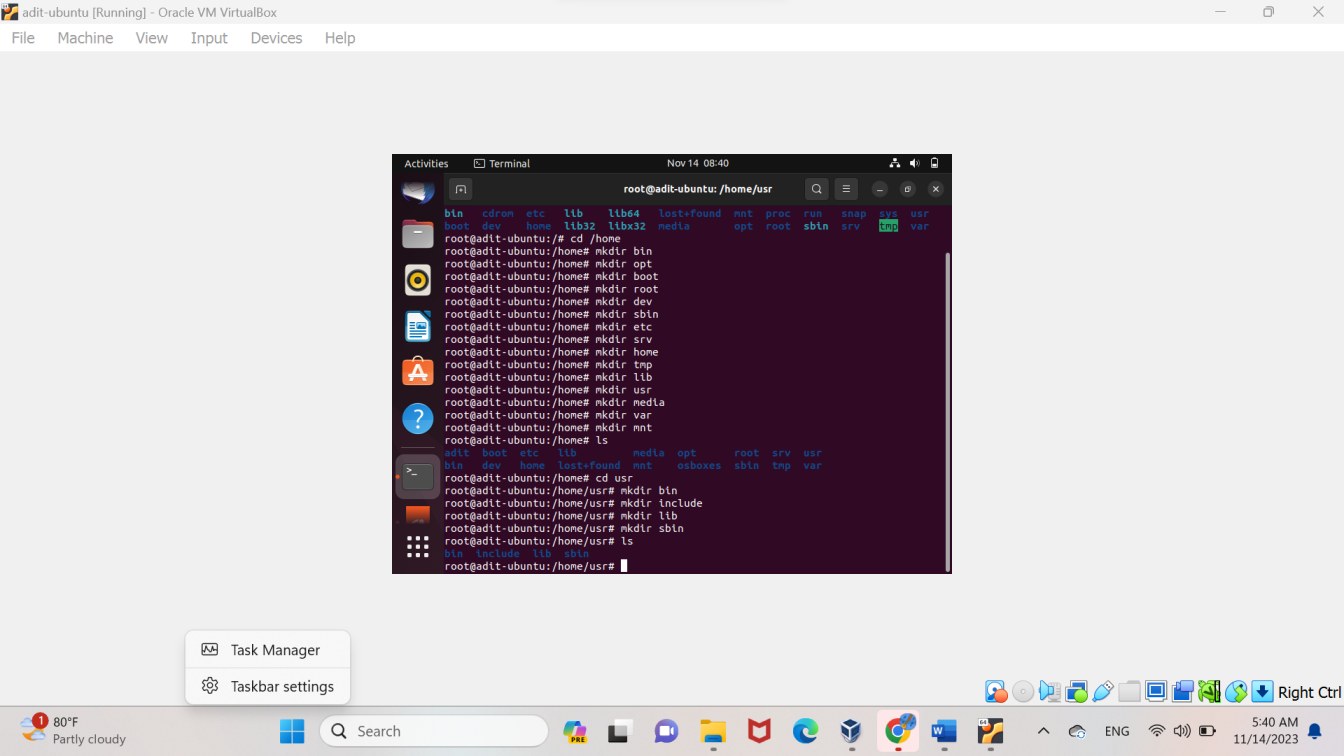Click the Terminal app menu in top bar

pyautogui.click(x=502, y=163)
